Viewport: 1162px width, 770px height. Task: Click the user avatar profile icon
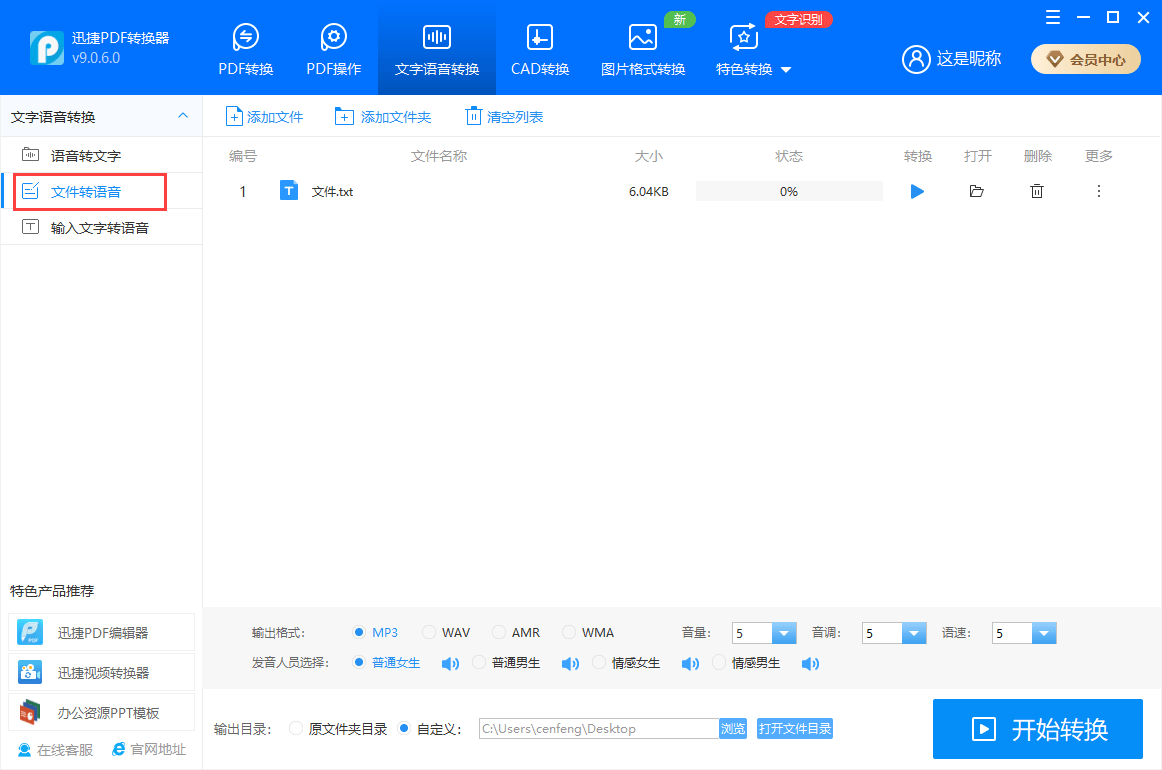[916, 59]
